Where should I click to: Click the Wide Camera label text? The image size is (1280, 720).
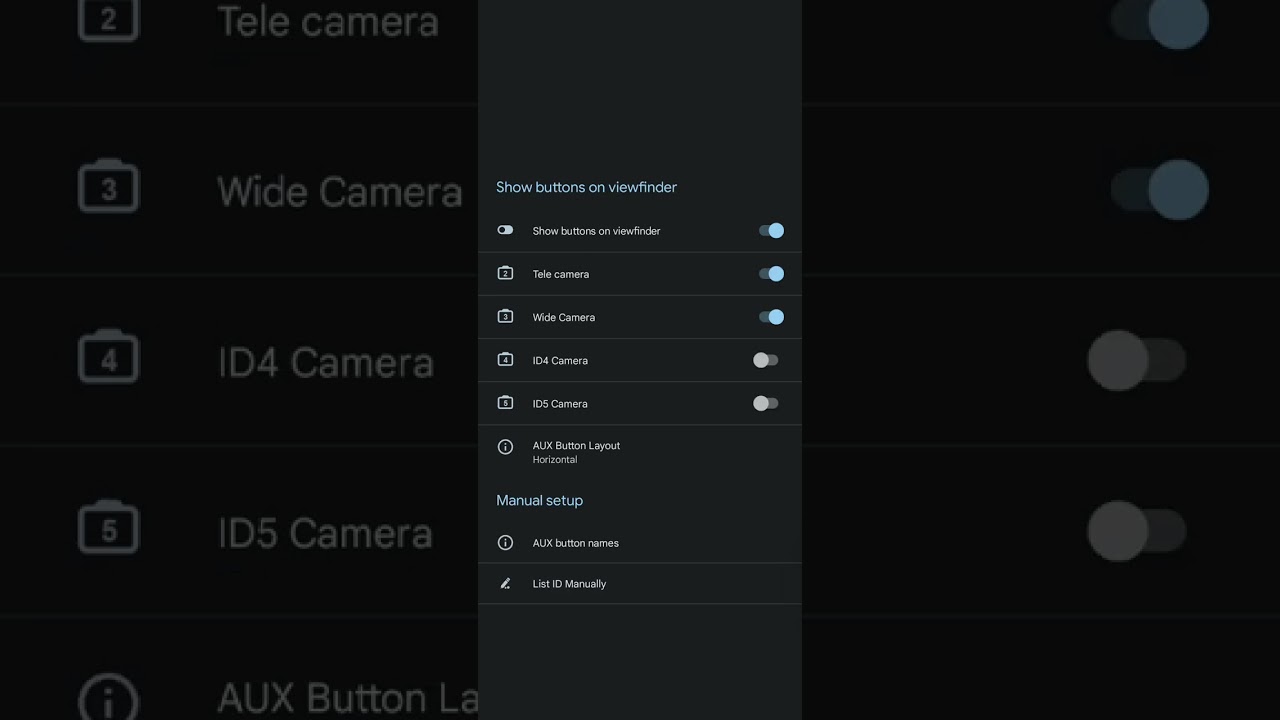tap(564, 317)
